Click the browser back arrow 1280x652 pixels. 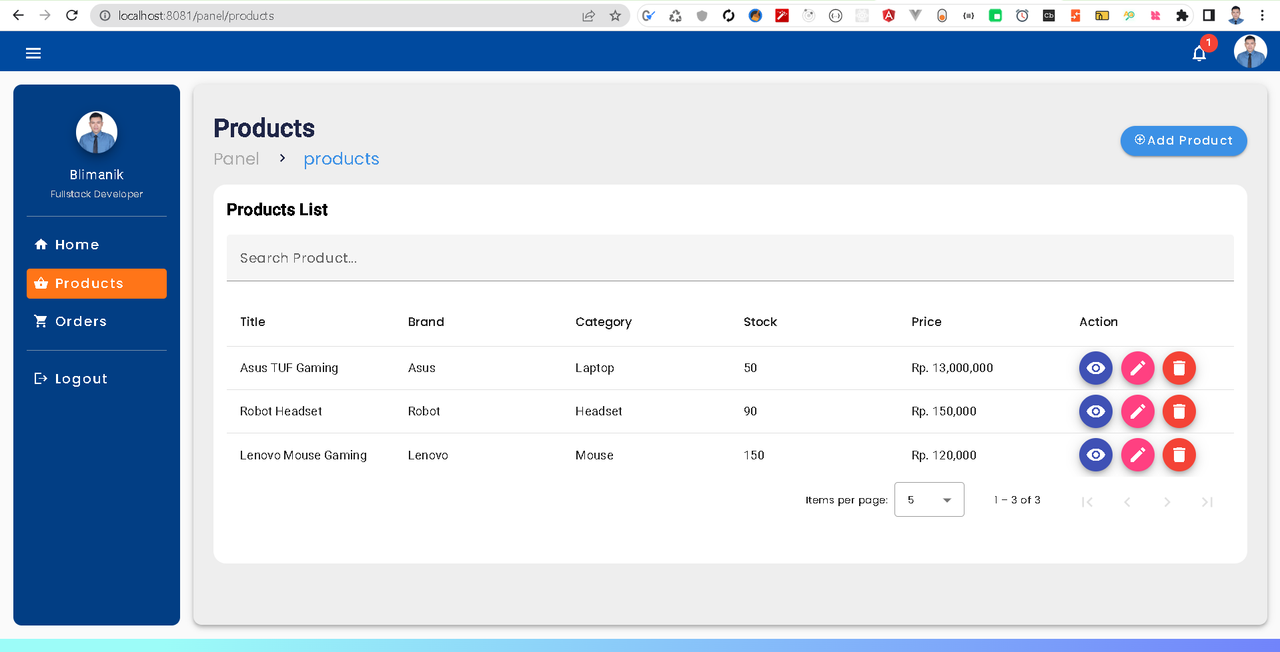coord(17,15)
